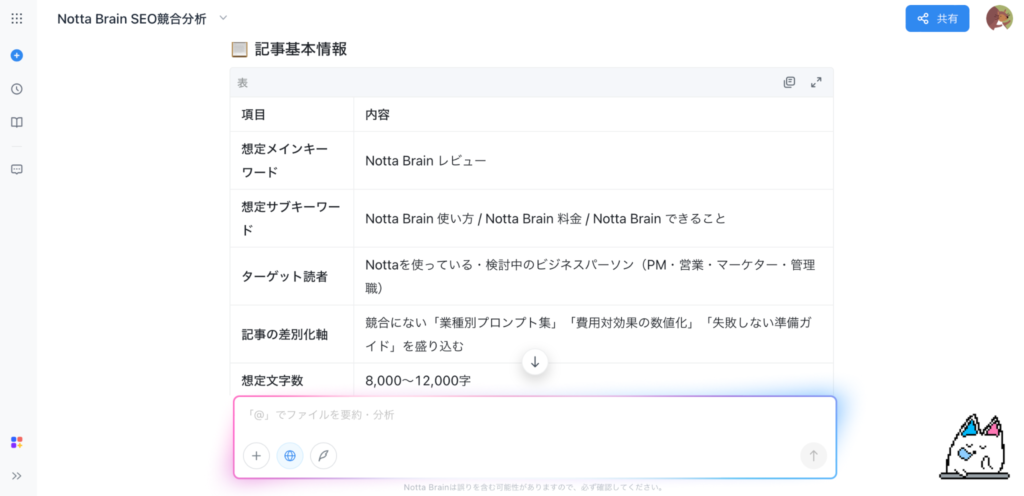Screen dimensions: 1024x496
Task: Open the feedback message icon in sidebar
Action: [x=17, y=169]
